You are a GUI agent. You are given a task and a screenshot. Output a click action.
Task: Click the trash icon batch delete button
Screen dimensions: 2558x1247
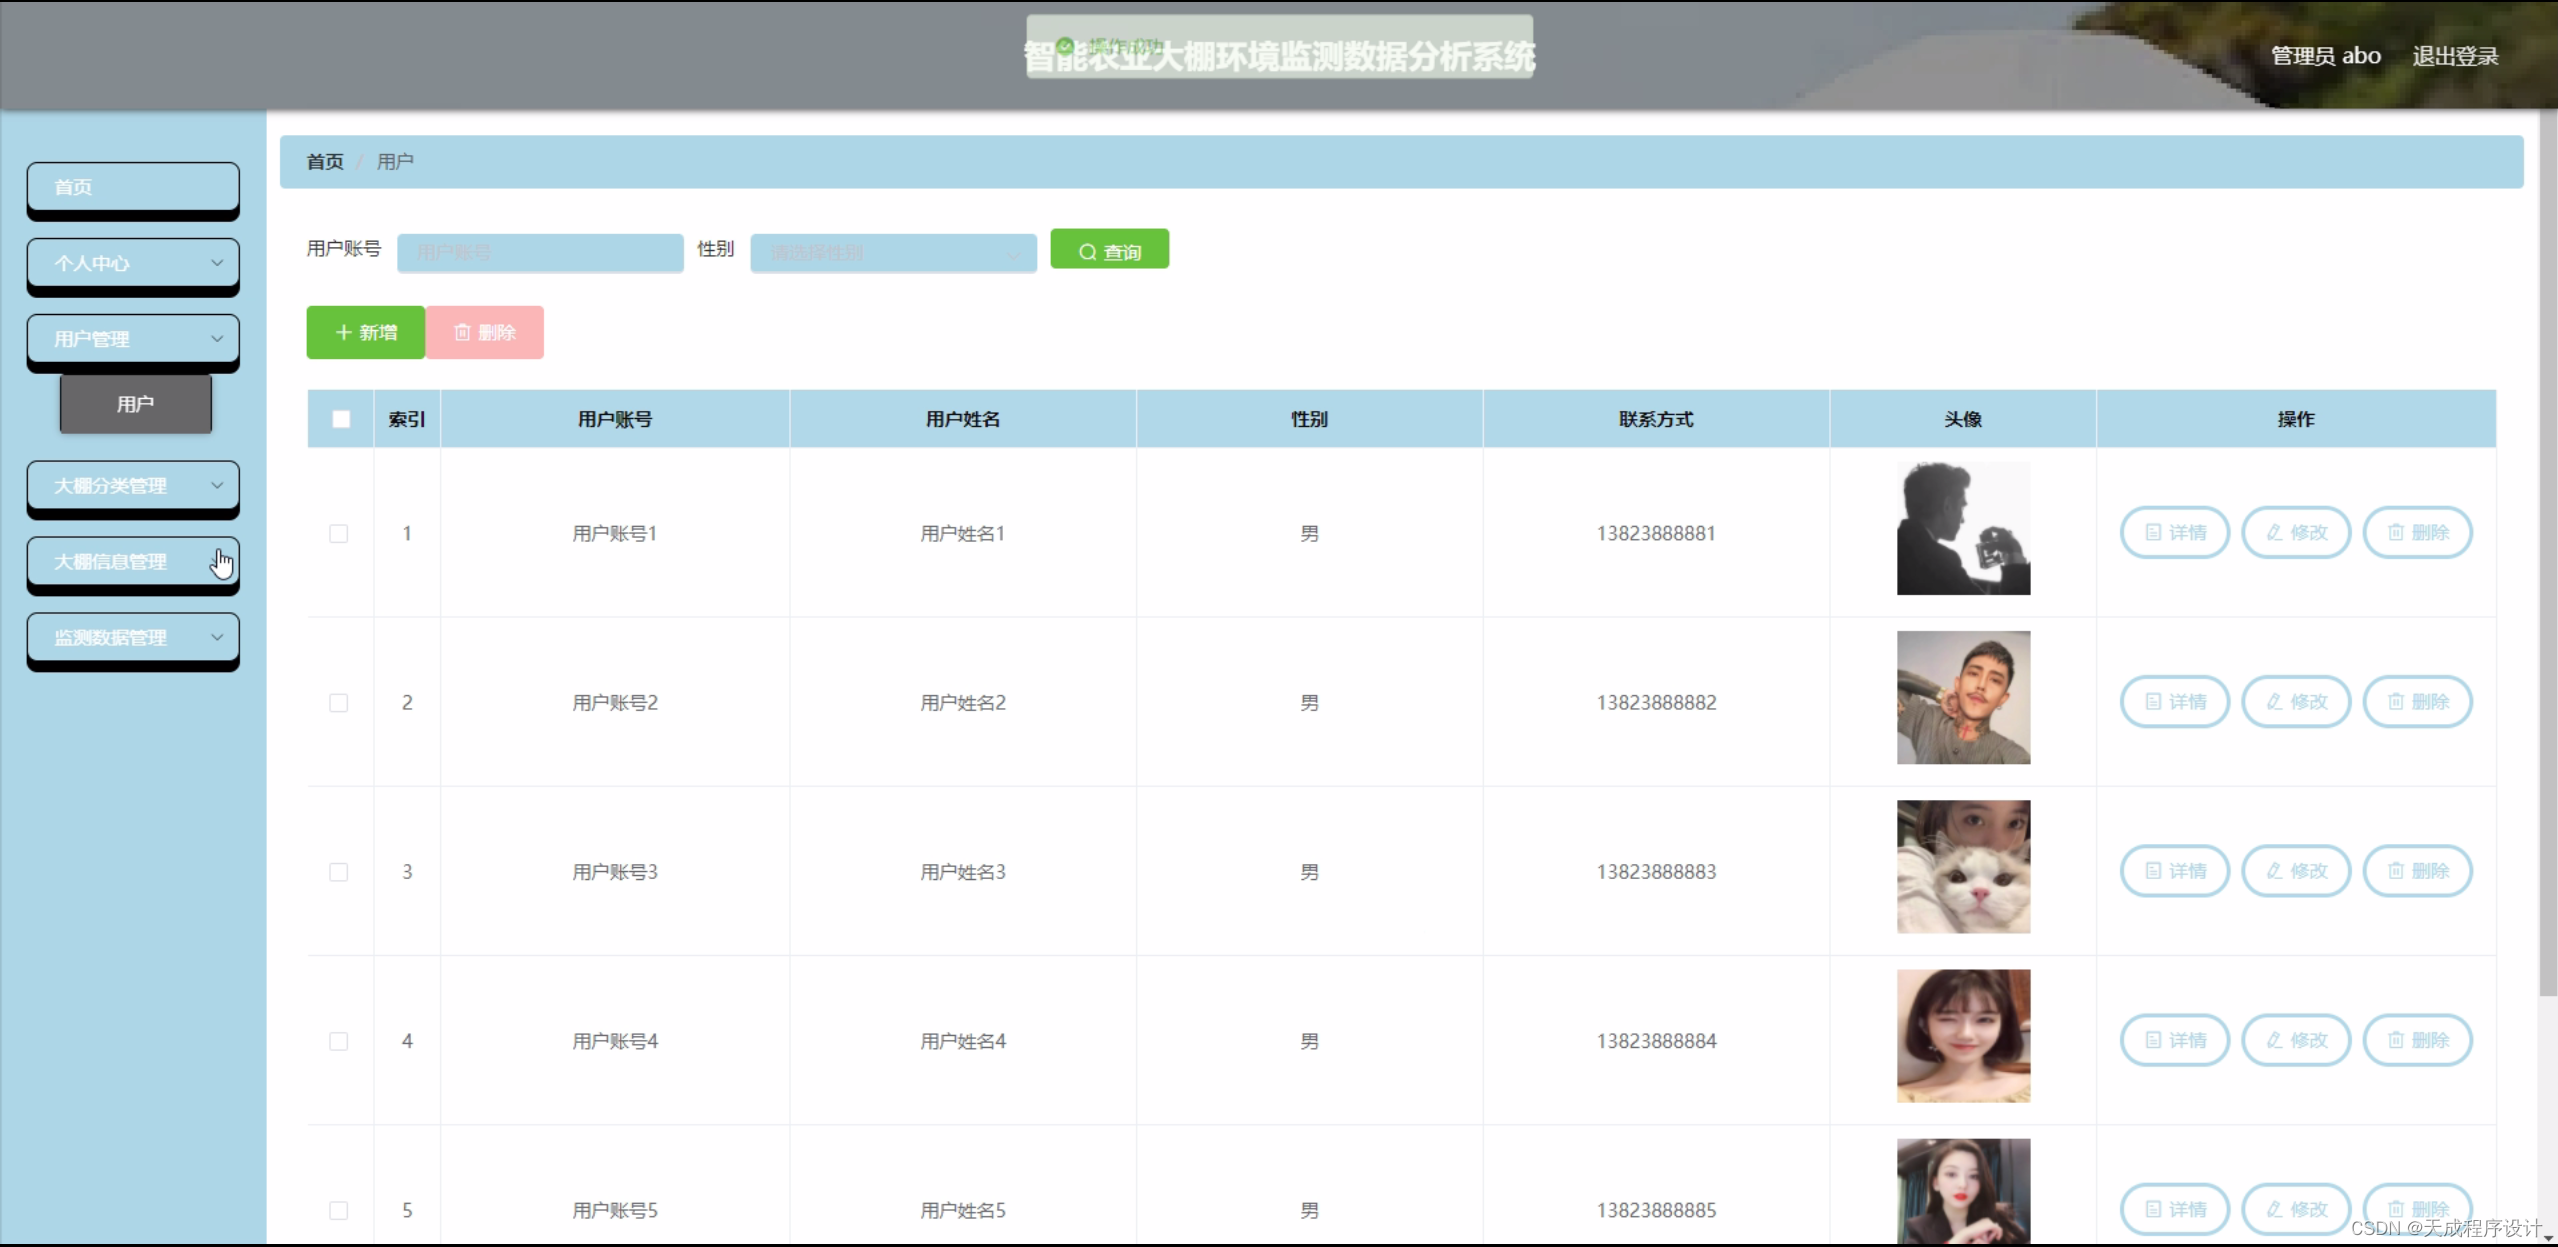coord(485,332)
